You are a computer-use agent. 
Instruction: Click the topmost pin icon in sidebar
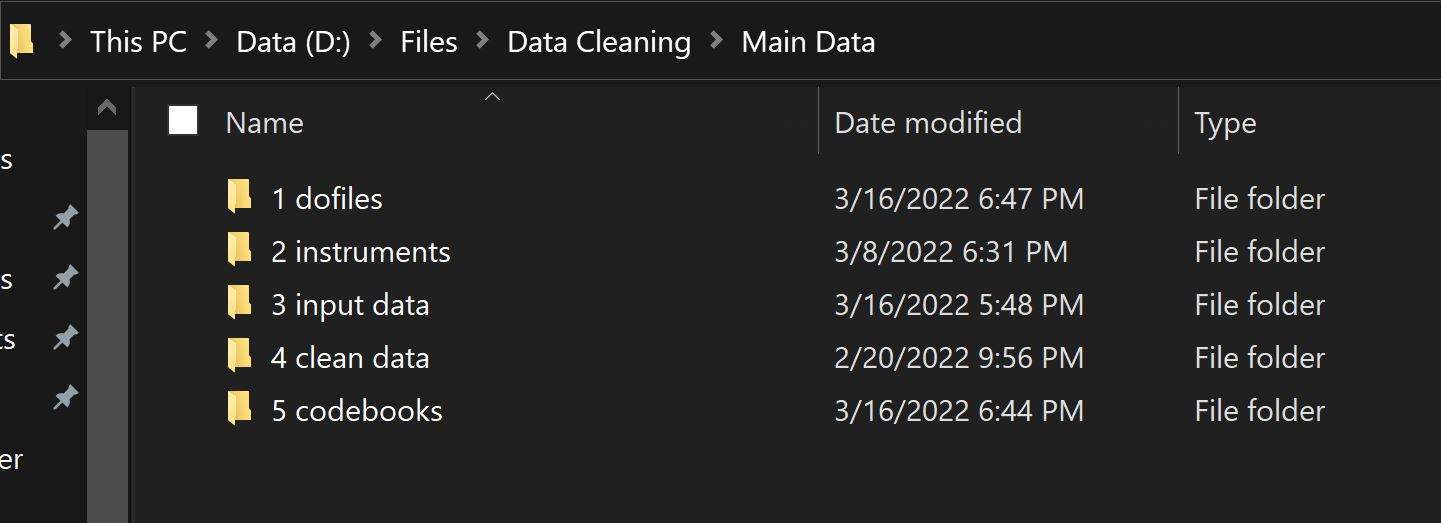click(65, 217)
